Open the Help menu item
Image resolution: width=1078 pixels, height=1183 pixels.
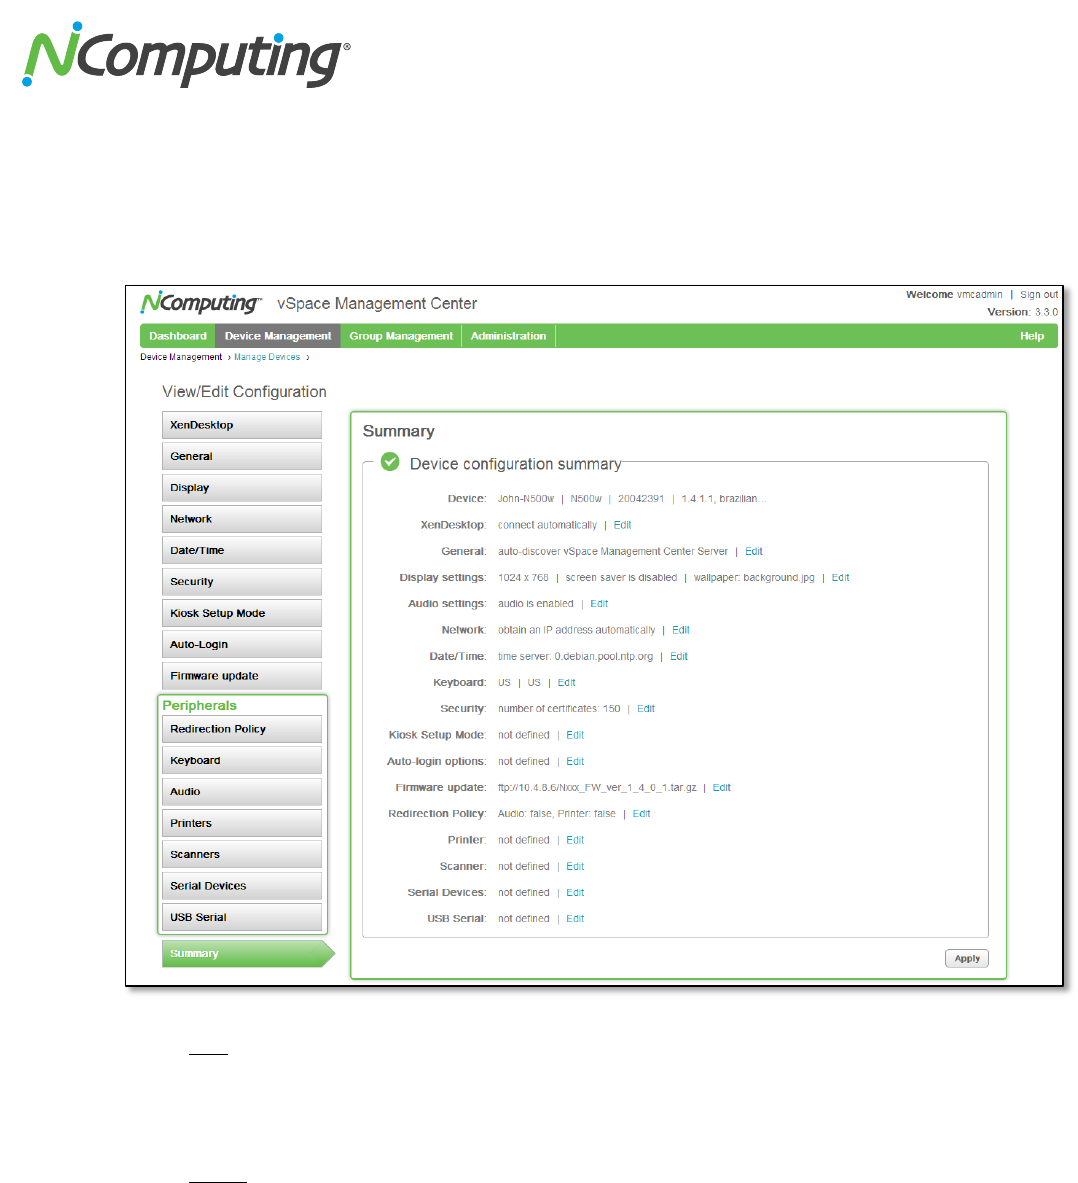(1032, 336)
